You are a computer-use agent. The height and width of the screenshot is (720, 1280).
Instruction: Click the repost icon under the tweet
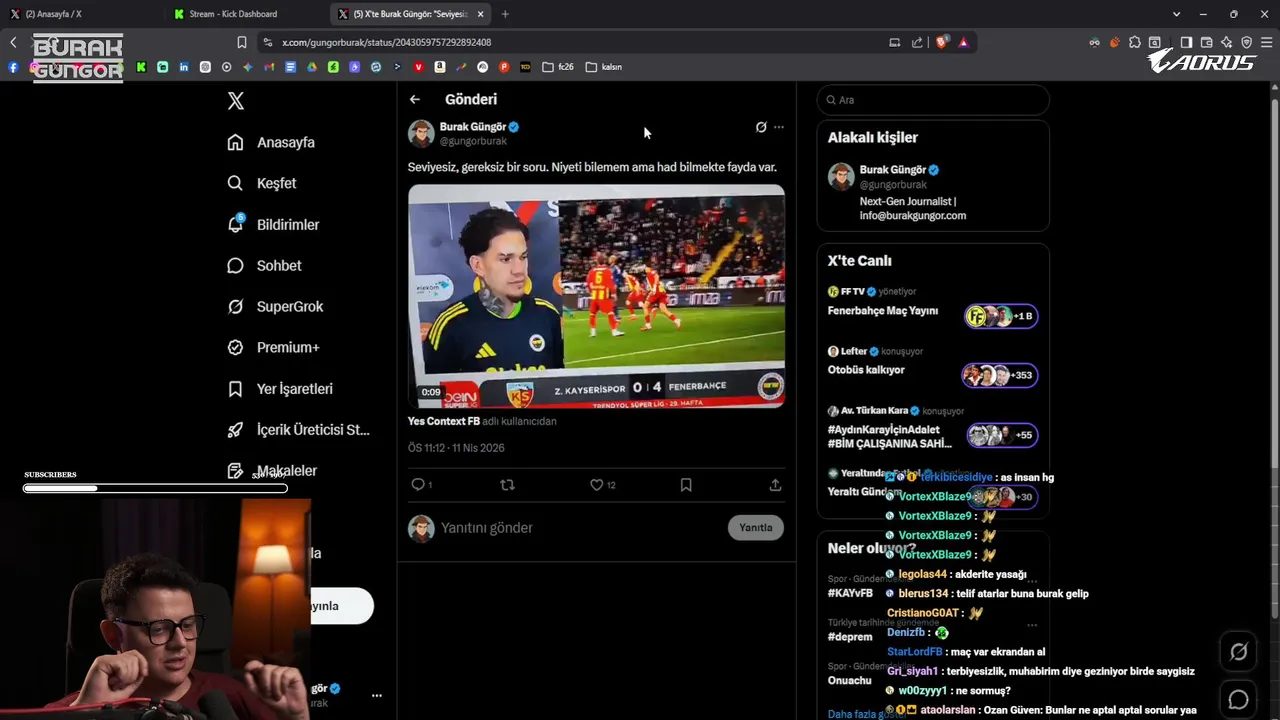(x=507, y=484)
